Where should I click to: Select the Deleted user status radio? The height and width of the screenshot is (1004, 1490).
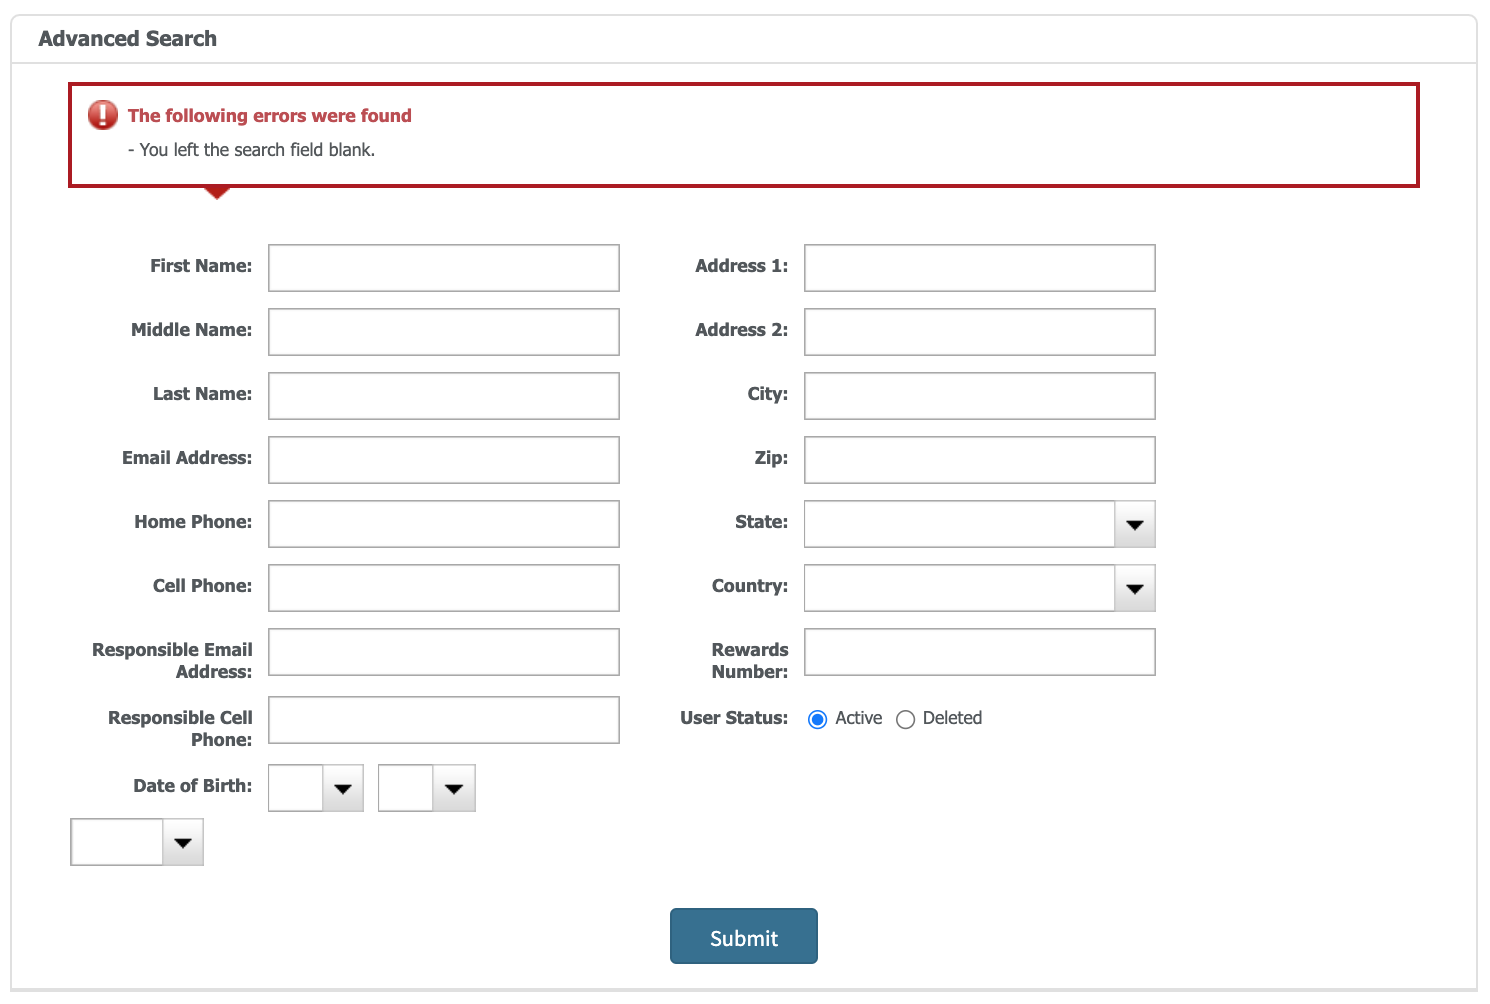(905, 719)
